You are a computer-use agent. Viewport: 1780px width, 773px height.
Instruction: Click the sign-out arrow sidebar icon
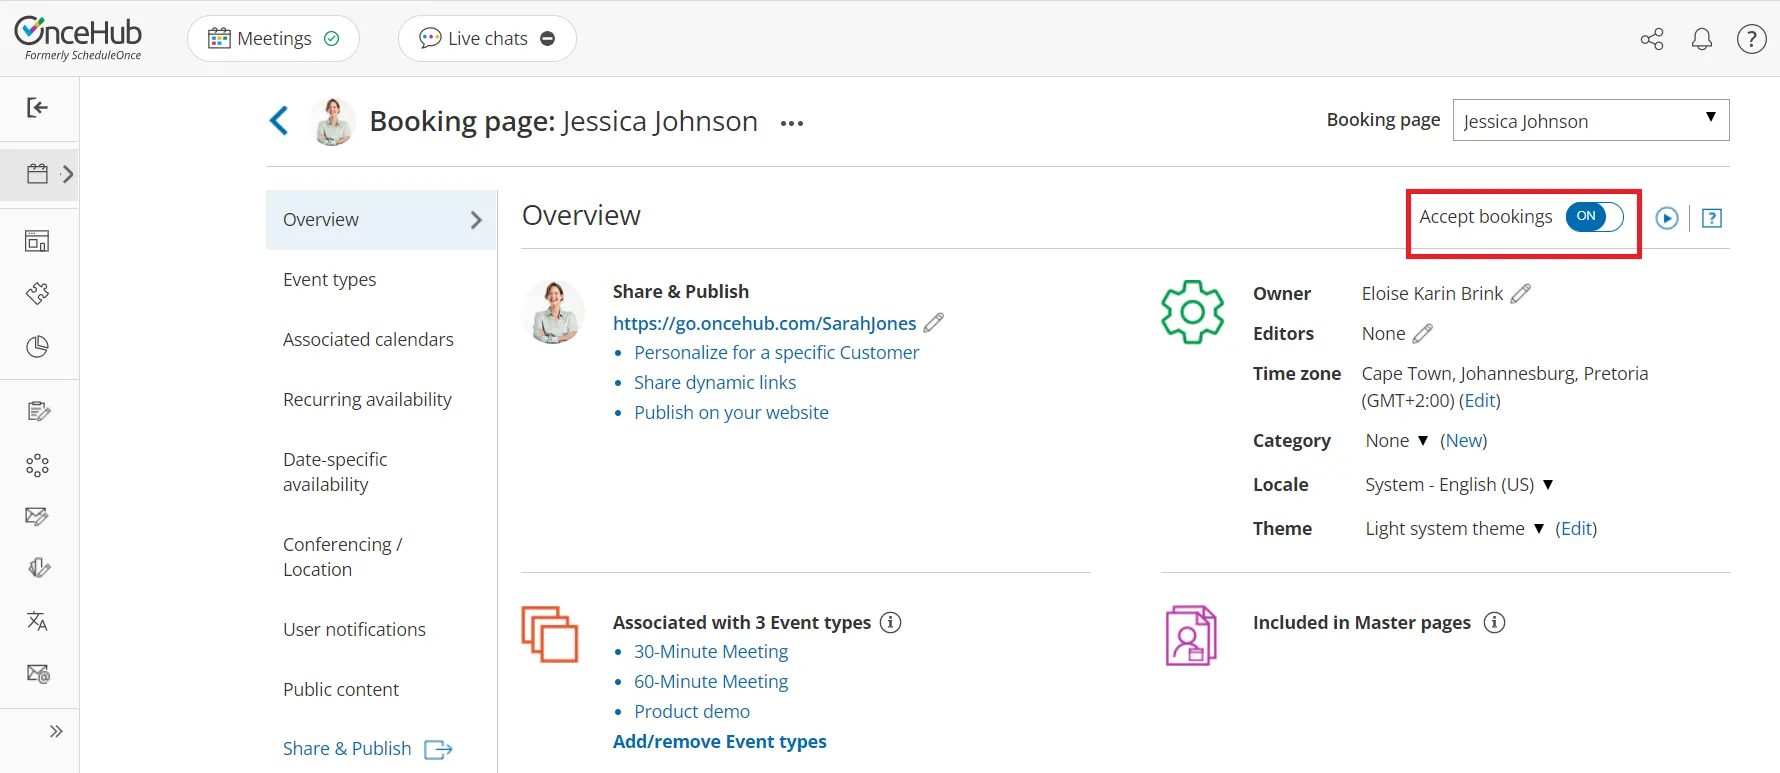point(38,108)
